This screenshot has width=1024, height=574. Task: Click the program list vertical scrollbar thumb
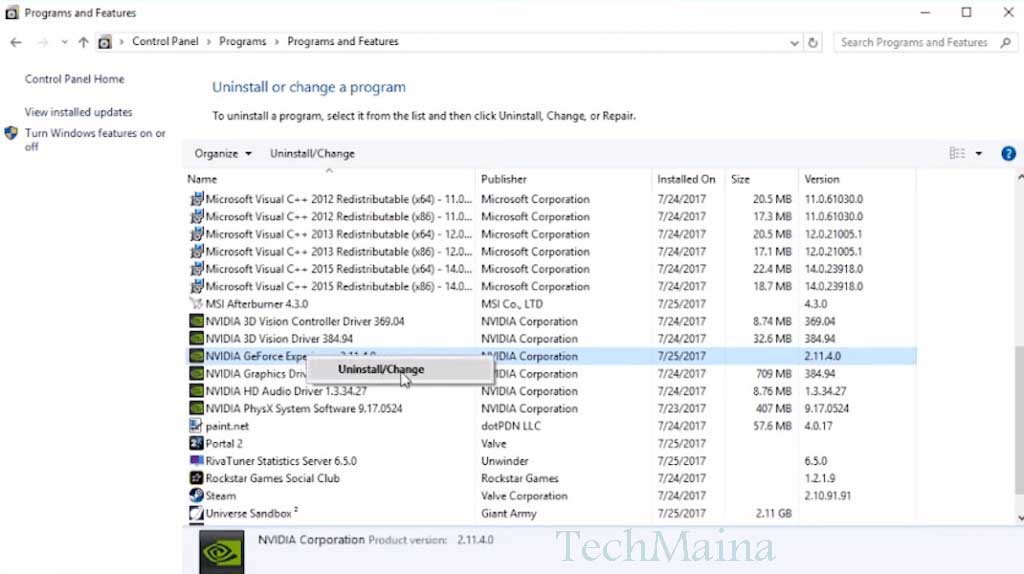pyautogui.click(x=1019, y=420)
